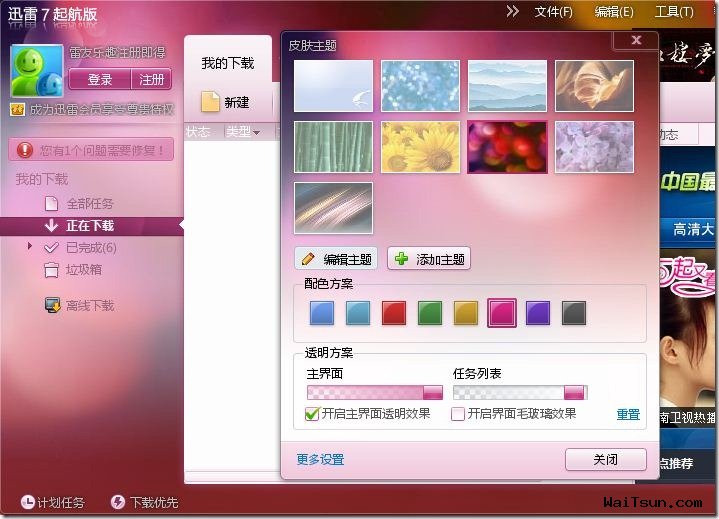Choose the sunflower skin theme thumbnail
Viewport: 719px width, 519px height.
420,147
